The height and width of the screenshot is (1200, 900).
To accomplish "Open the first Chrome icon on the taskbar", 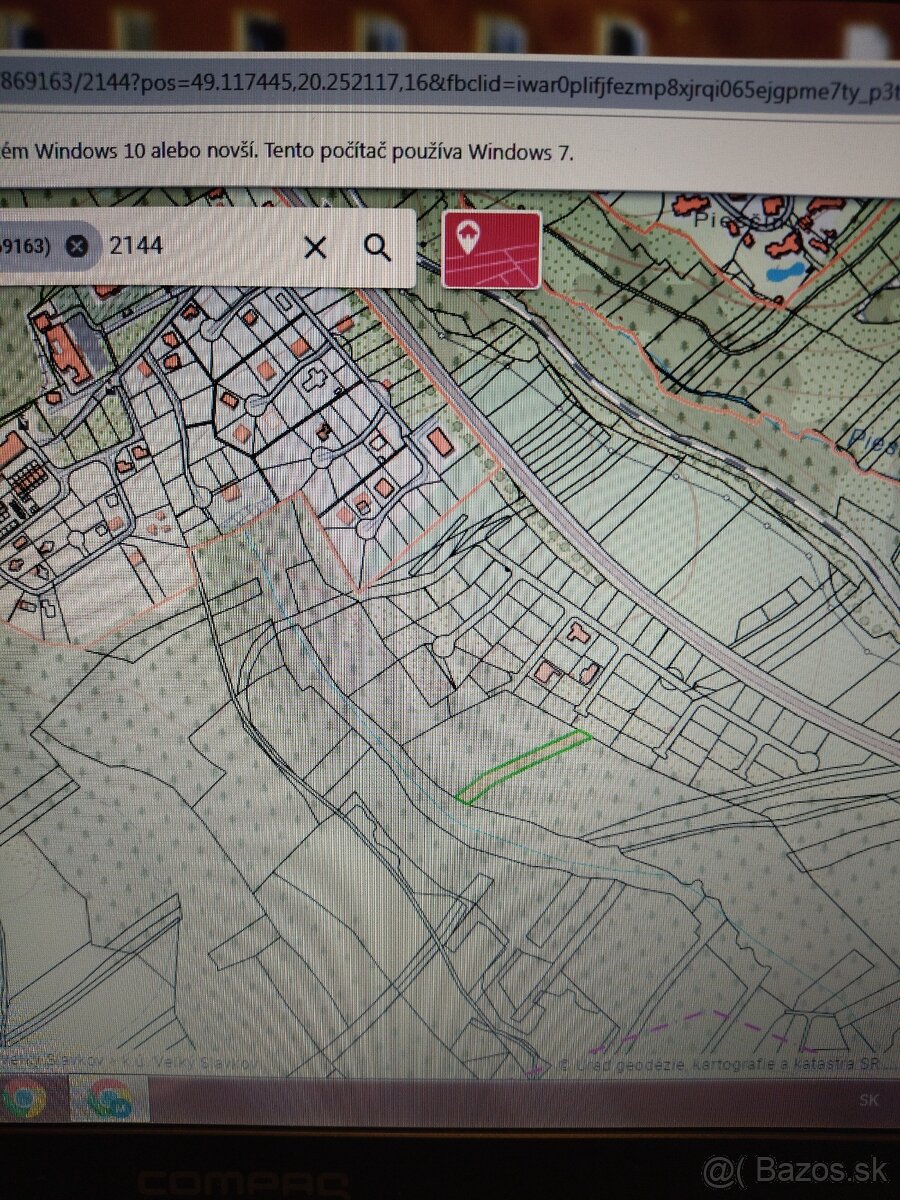I will point(24,1097).
